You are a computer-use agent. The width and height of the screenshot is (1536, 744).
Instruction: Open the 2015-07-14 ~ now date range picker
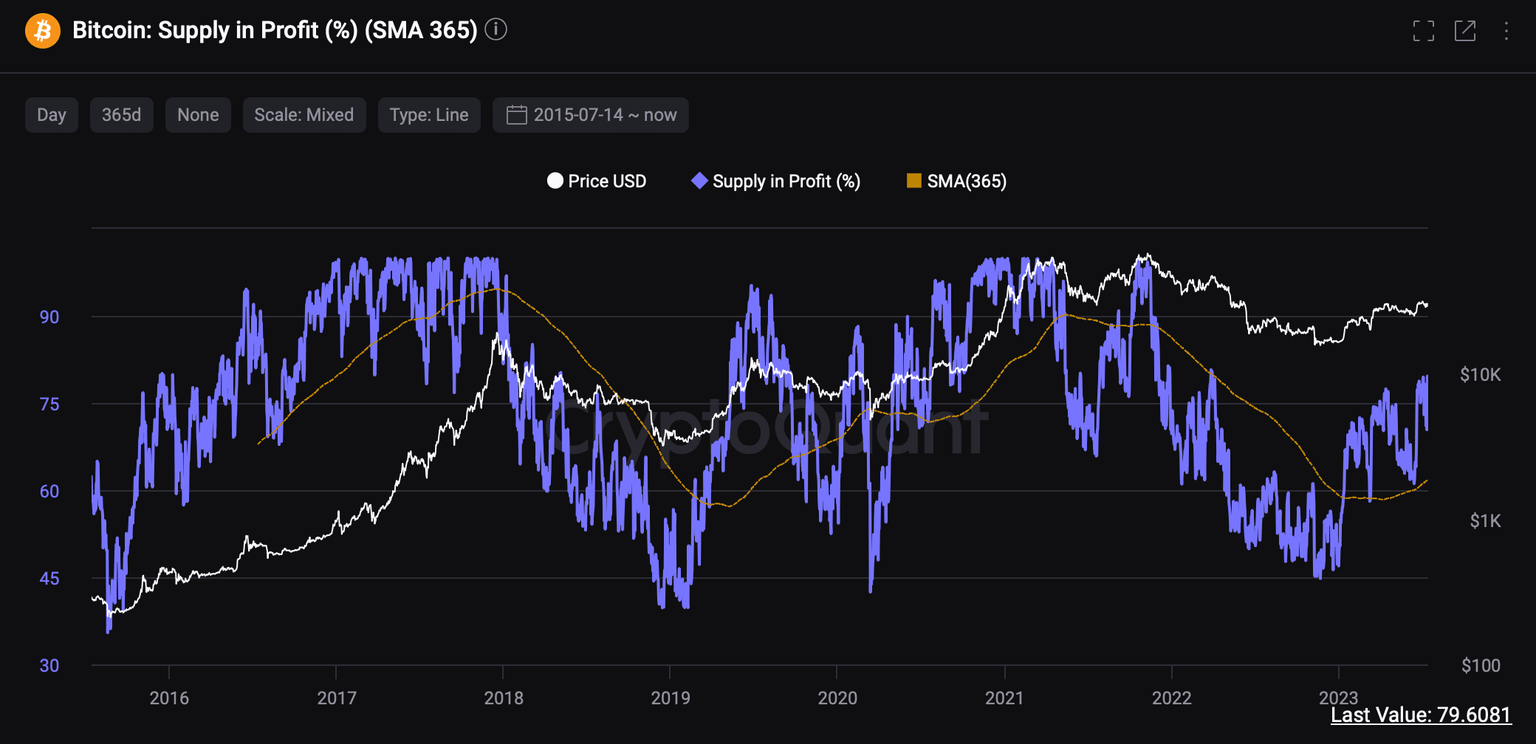(590, 114)
